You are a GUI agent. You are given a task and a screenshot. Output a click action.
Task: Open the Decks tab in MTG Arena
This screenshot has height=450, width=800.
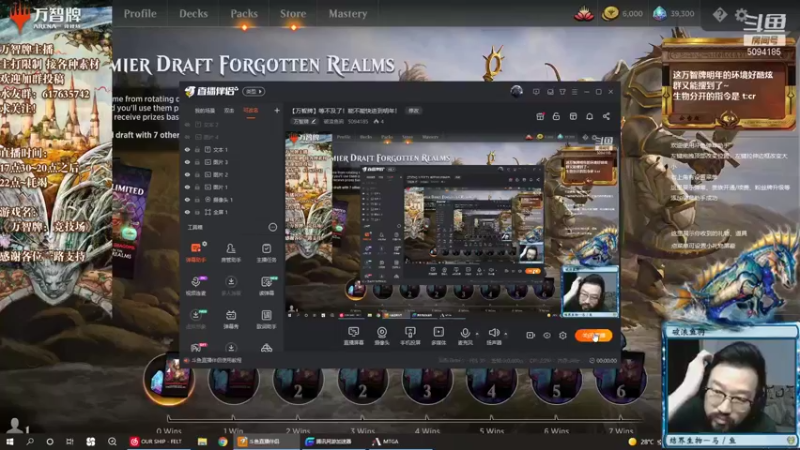click(193, 14)
